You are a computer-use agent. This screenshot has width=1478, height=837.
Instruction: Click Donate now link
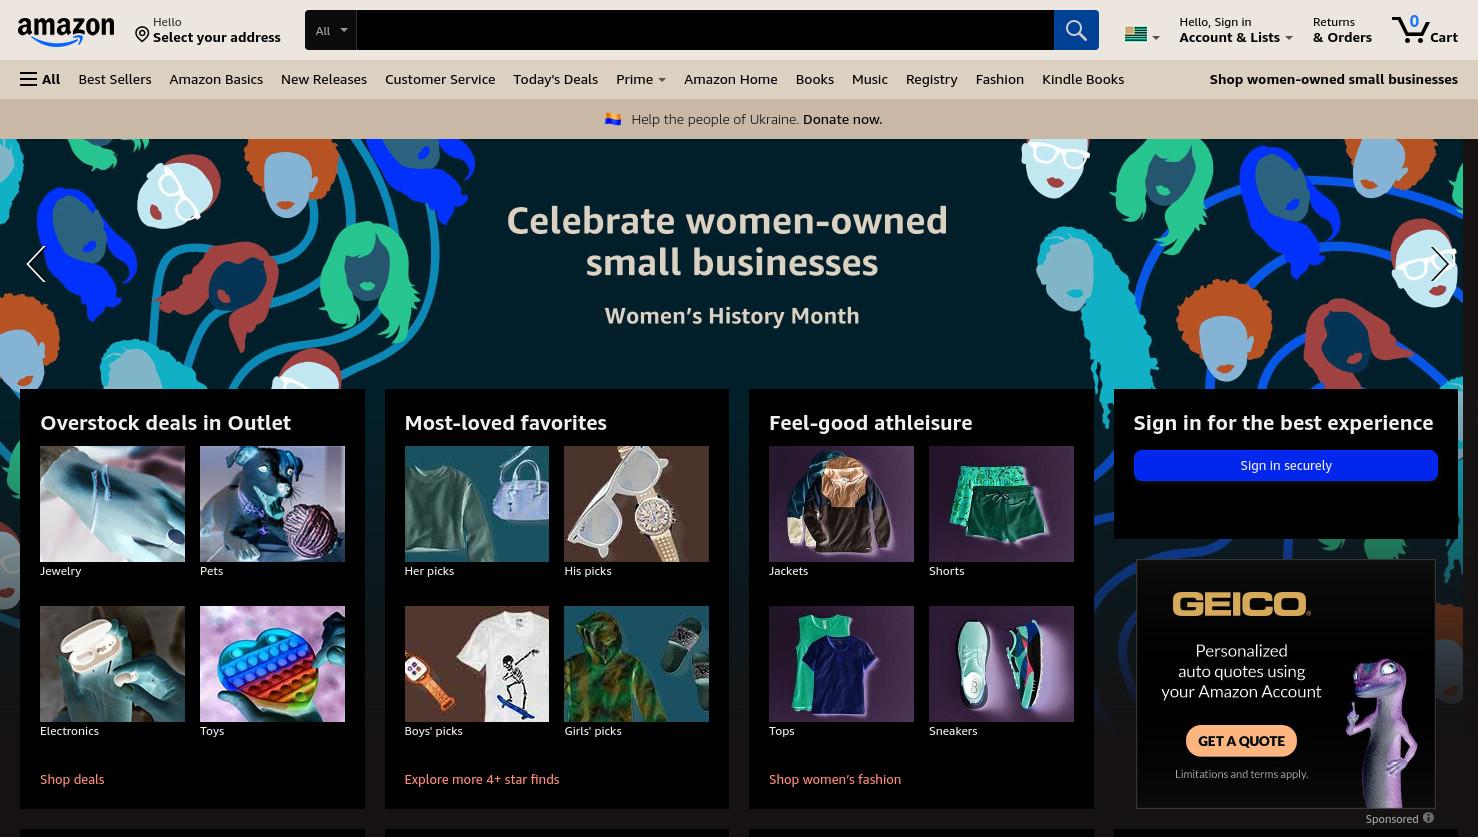tap(842, 119)
